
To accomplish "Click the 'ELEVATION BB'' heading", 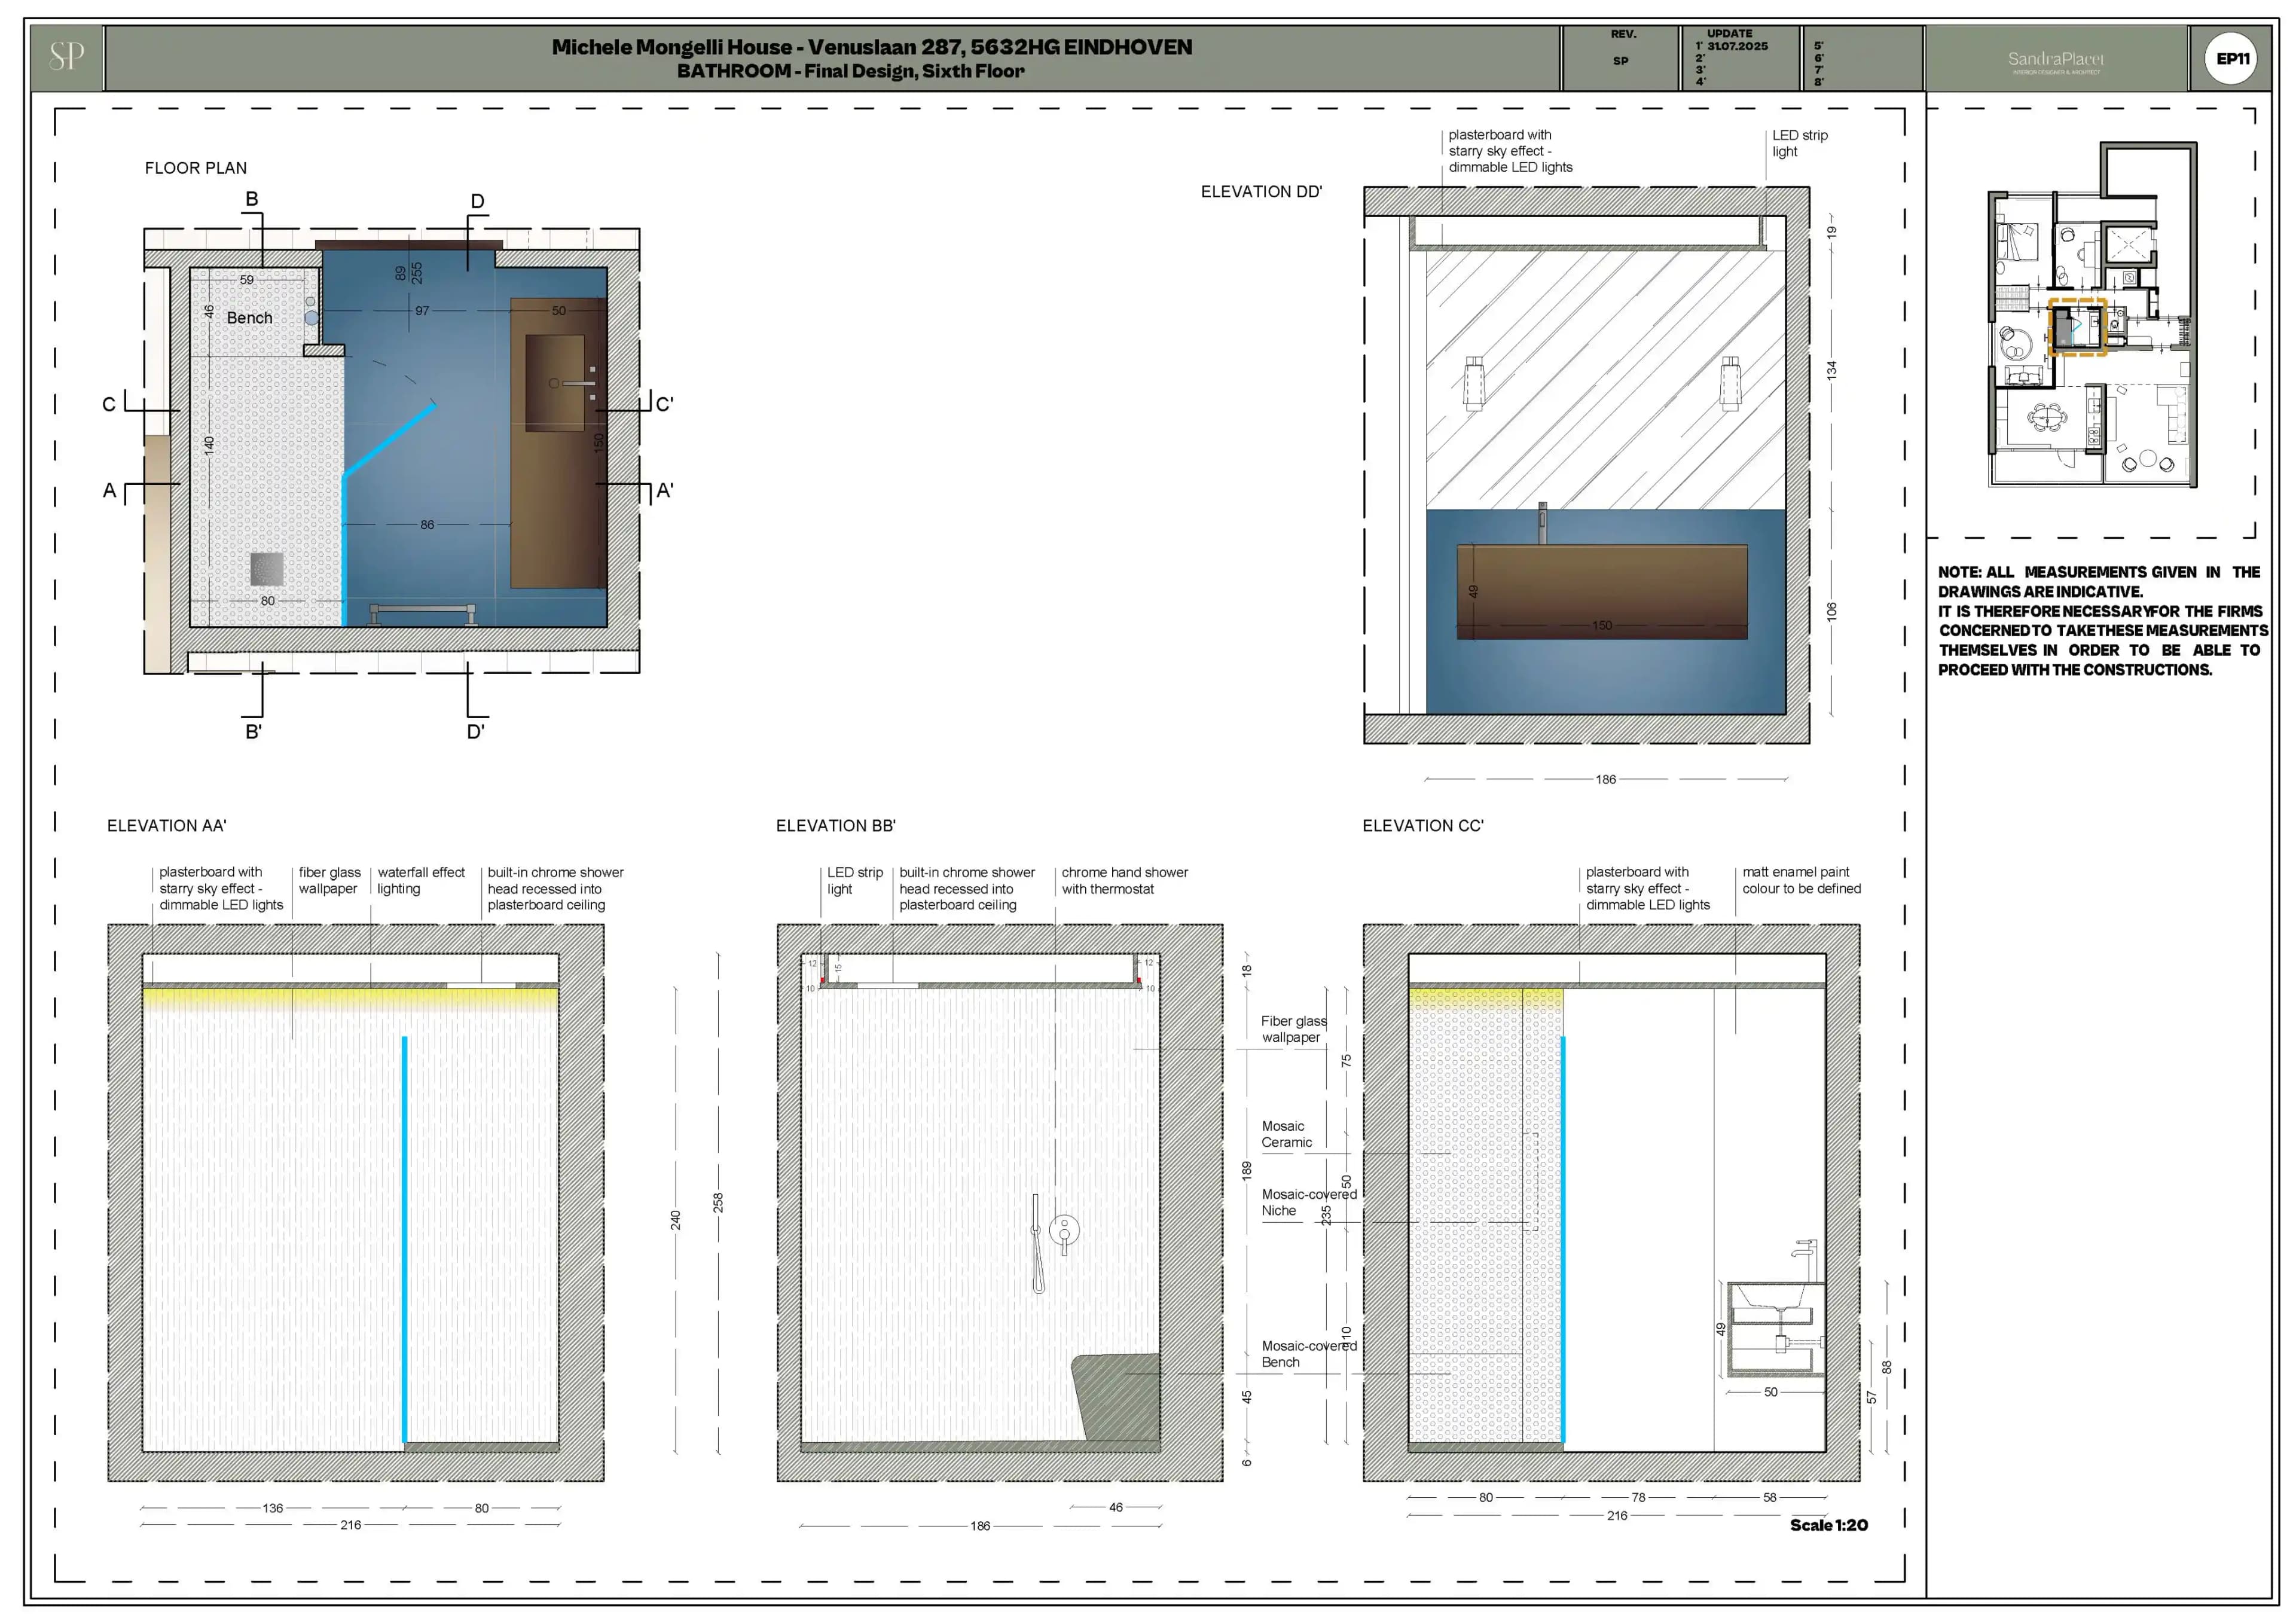I will pyautogui.click(x=836, y=826).
